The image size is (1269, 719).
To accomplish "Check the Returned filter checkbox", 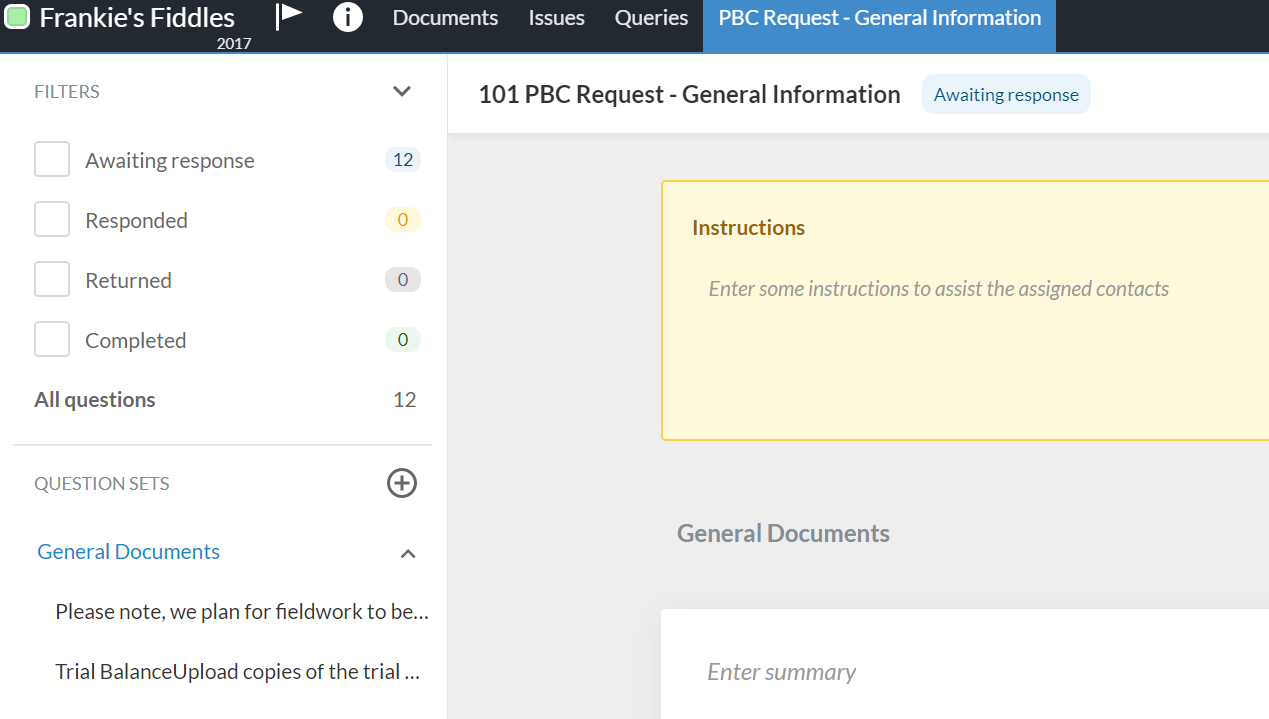I will coord(52,280).
